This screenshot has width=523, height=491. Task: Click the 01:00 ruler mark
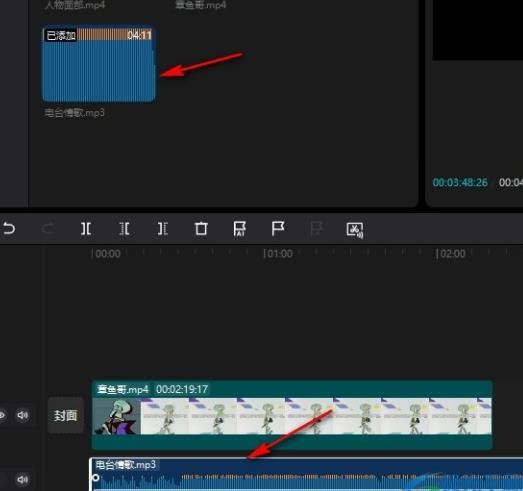280,254
